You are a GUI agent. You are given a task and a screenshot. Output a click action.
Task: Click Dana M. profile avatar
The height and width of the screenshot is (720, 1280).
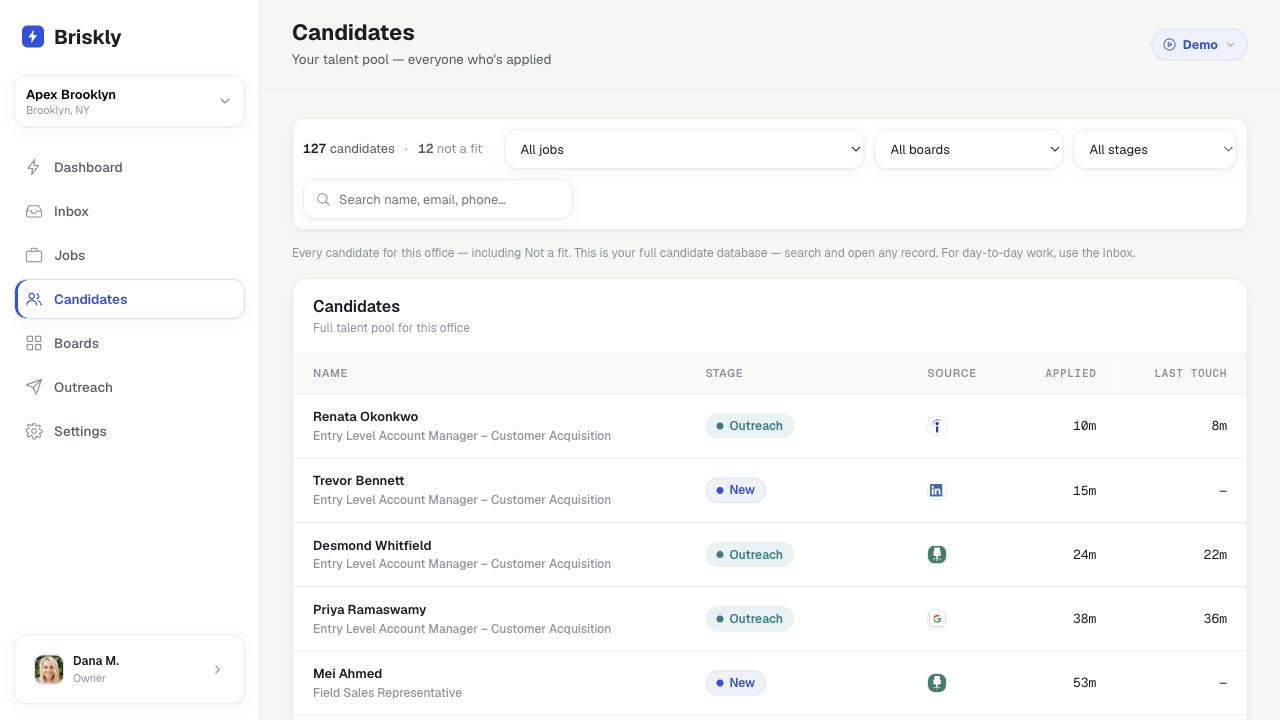point(49,669)
